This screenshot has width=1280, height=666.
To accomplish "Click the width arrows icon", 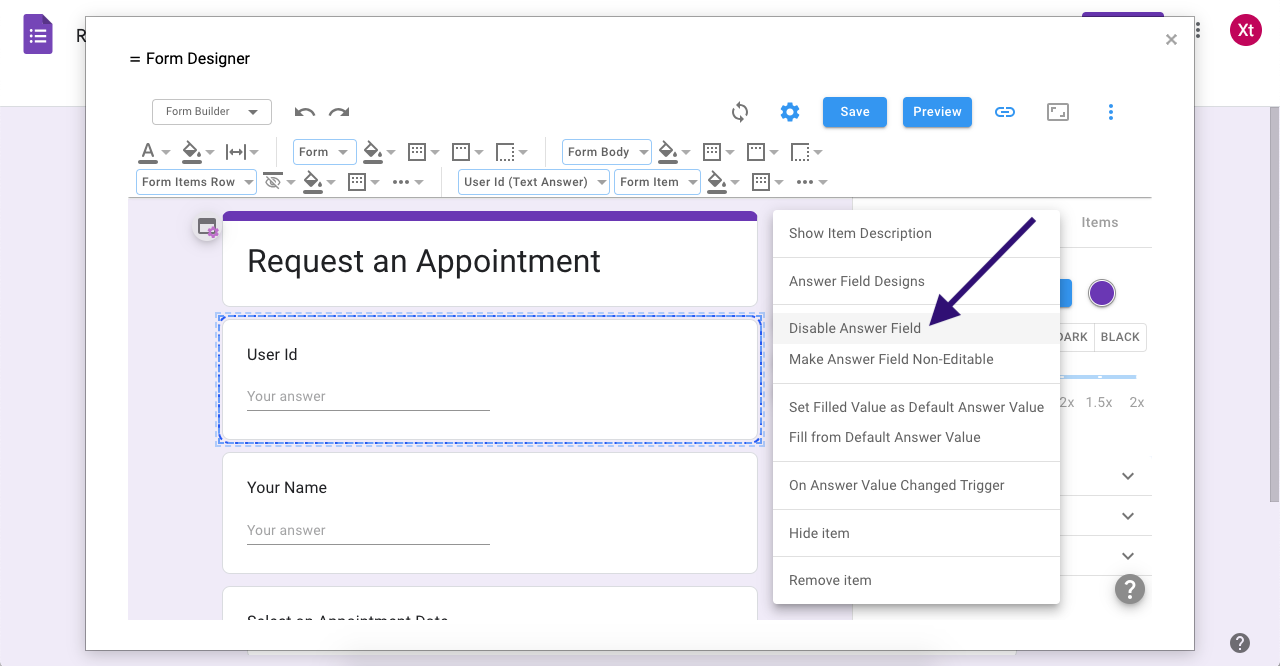I will [236, 152].
